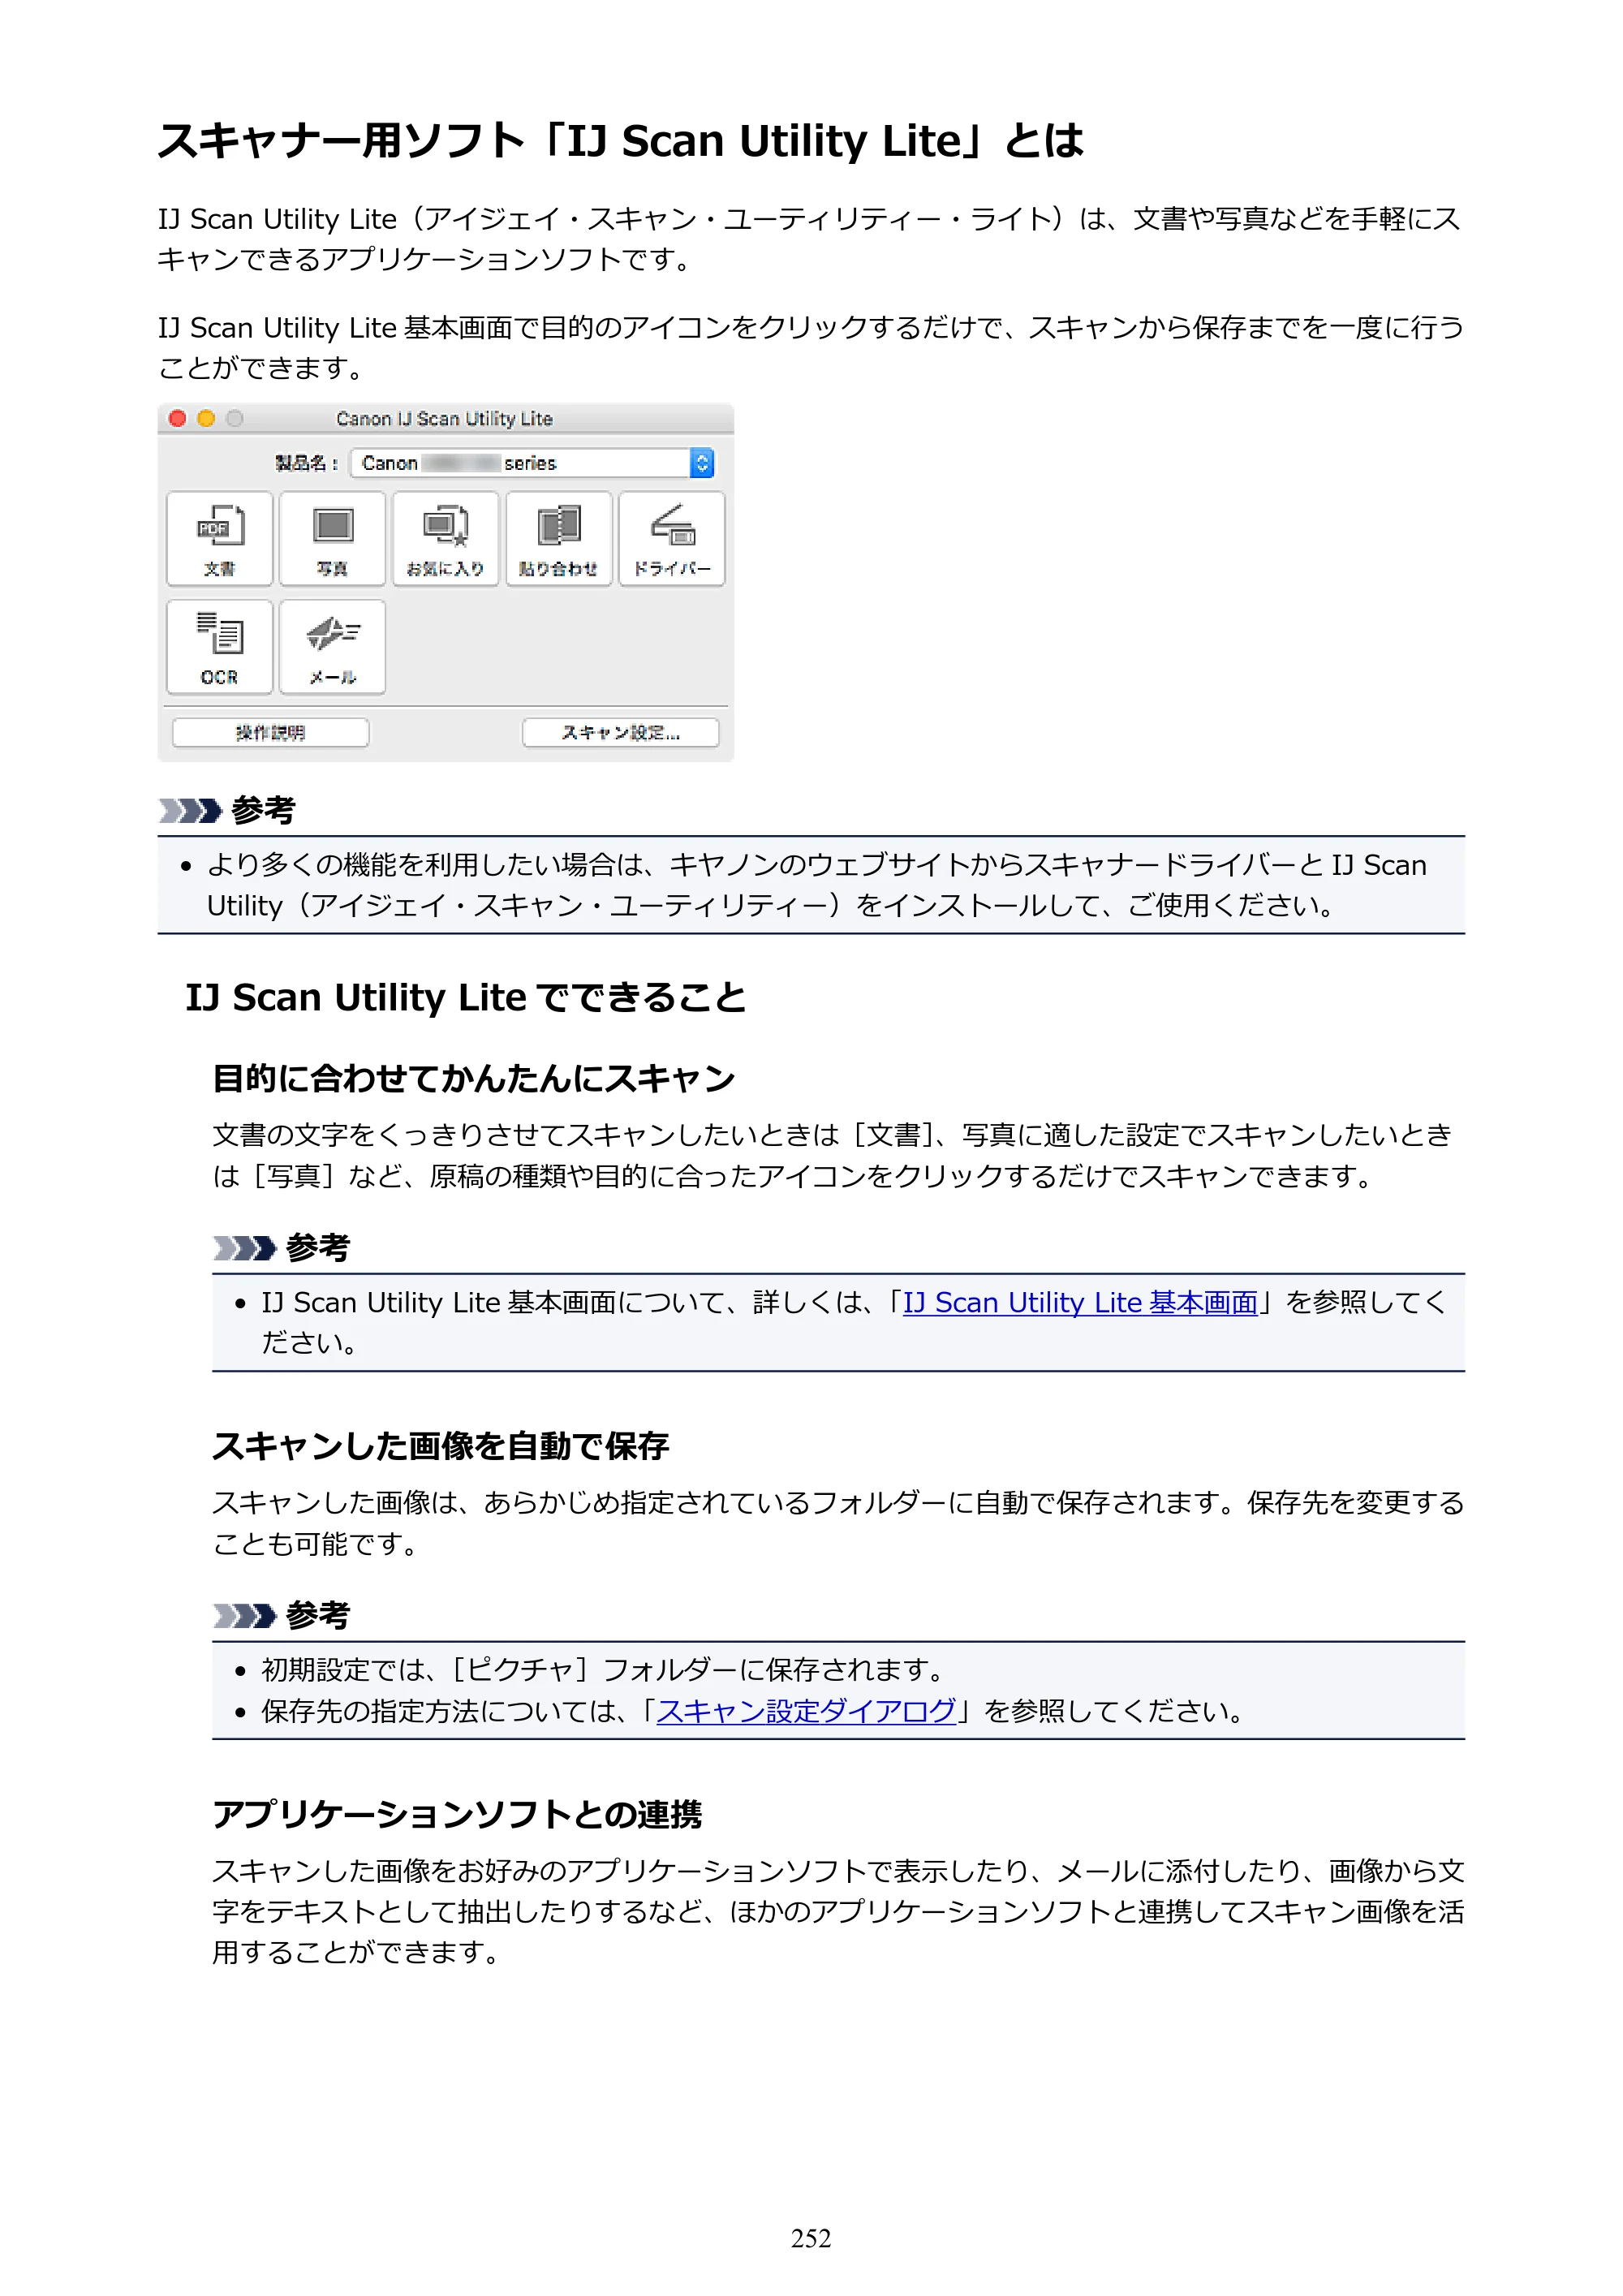Open the 製品名 Canon series dropdown
The image size is (1623, 2296).
click(532, 463)
